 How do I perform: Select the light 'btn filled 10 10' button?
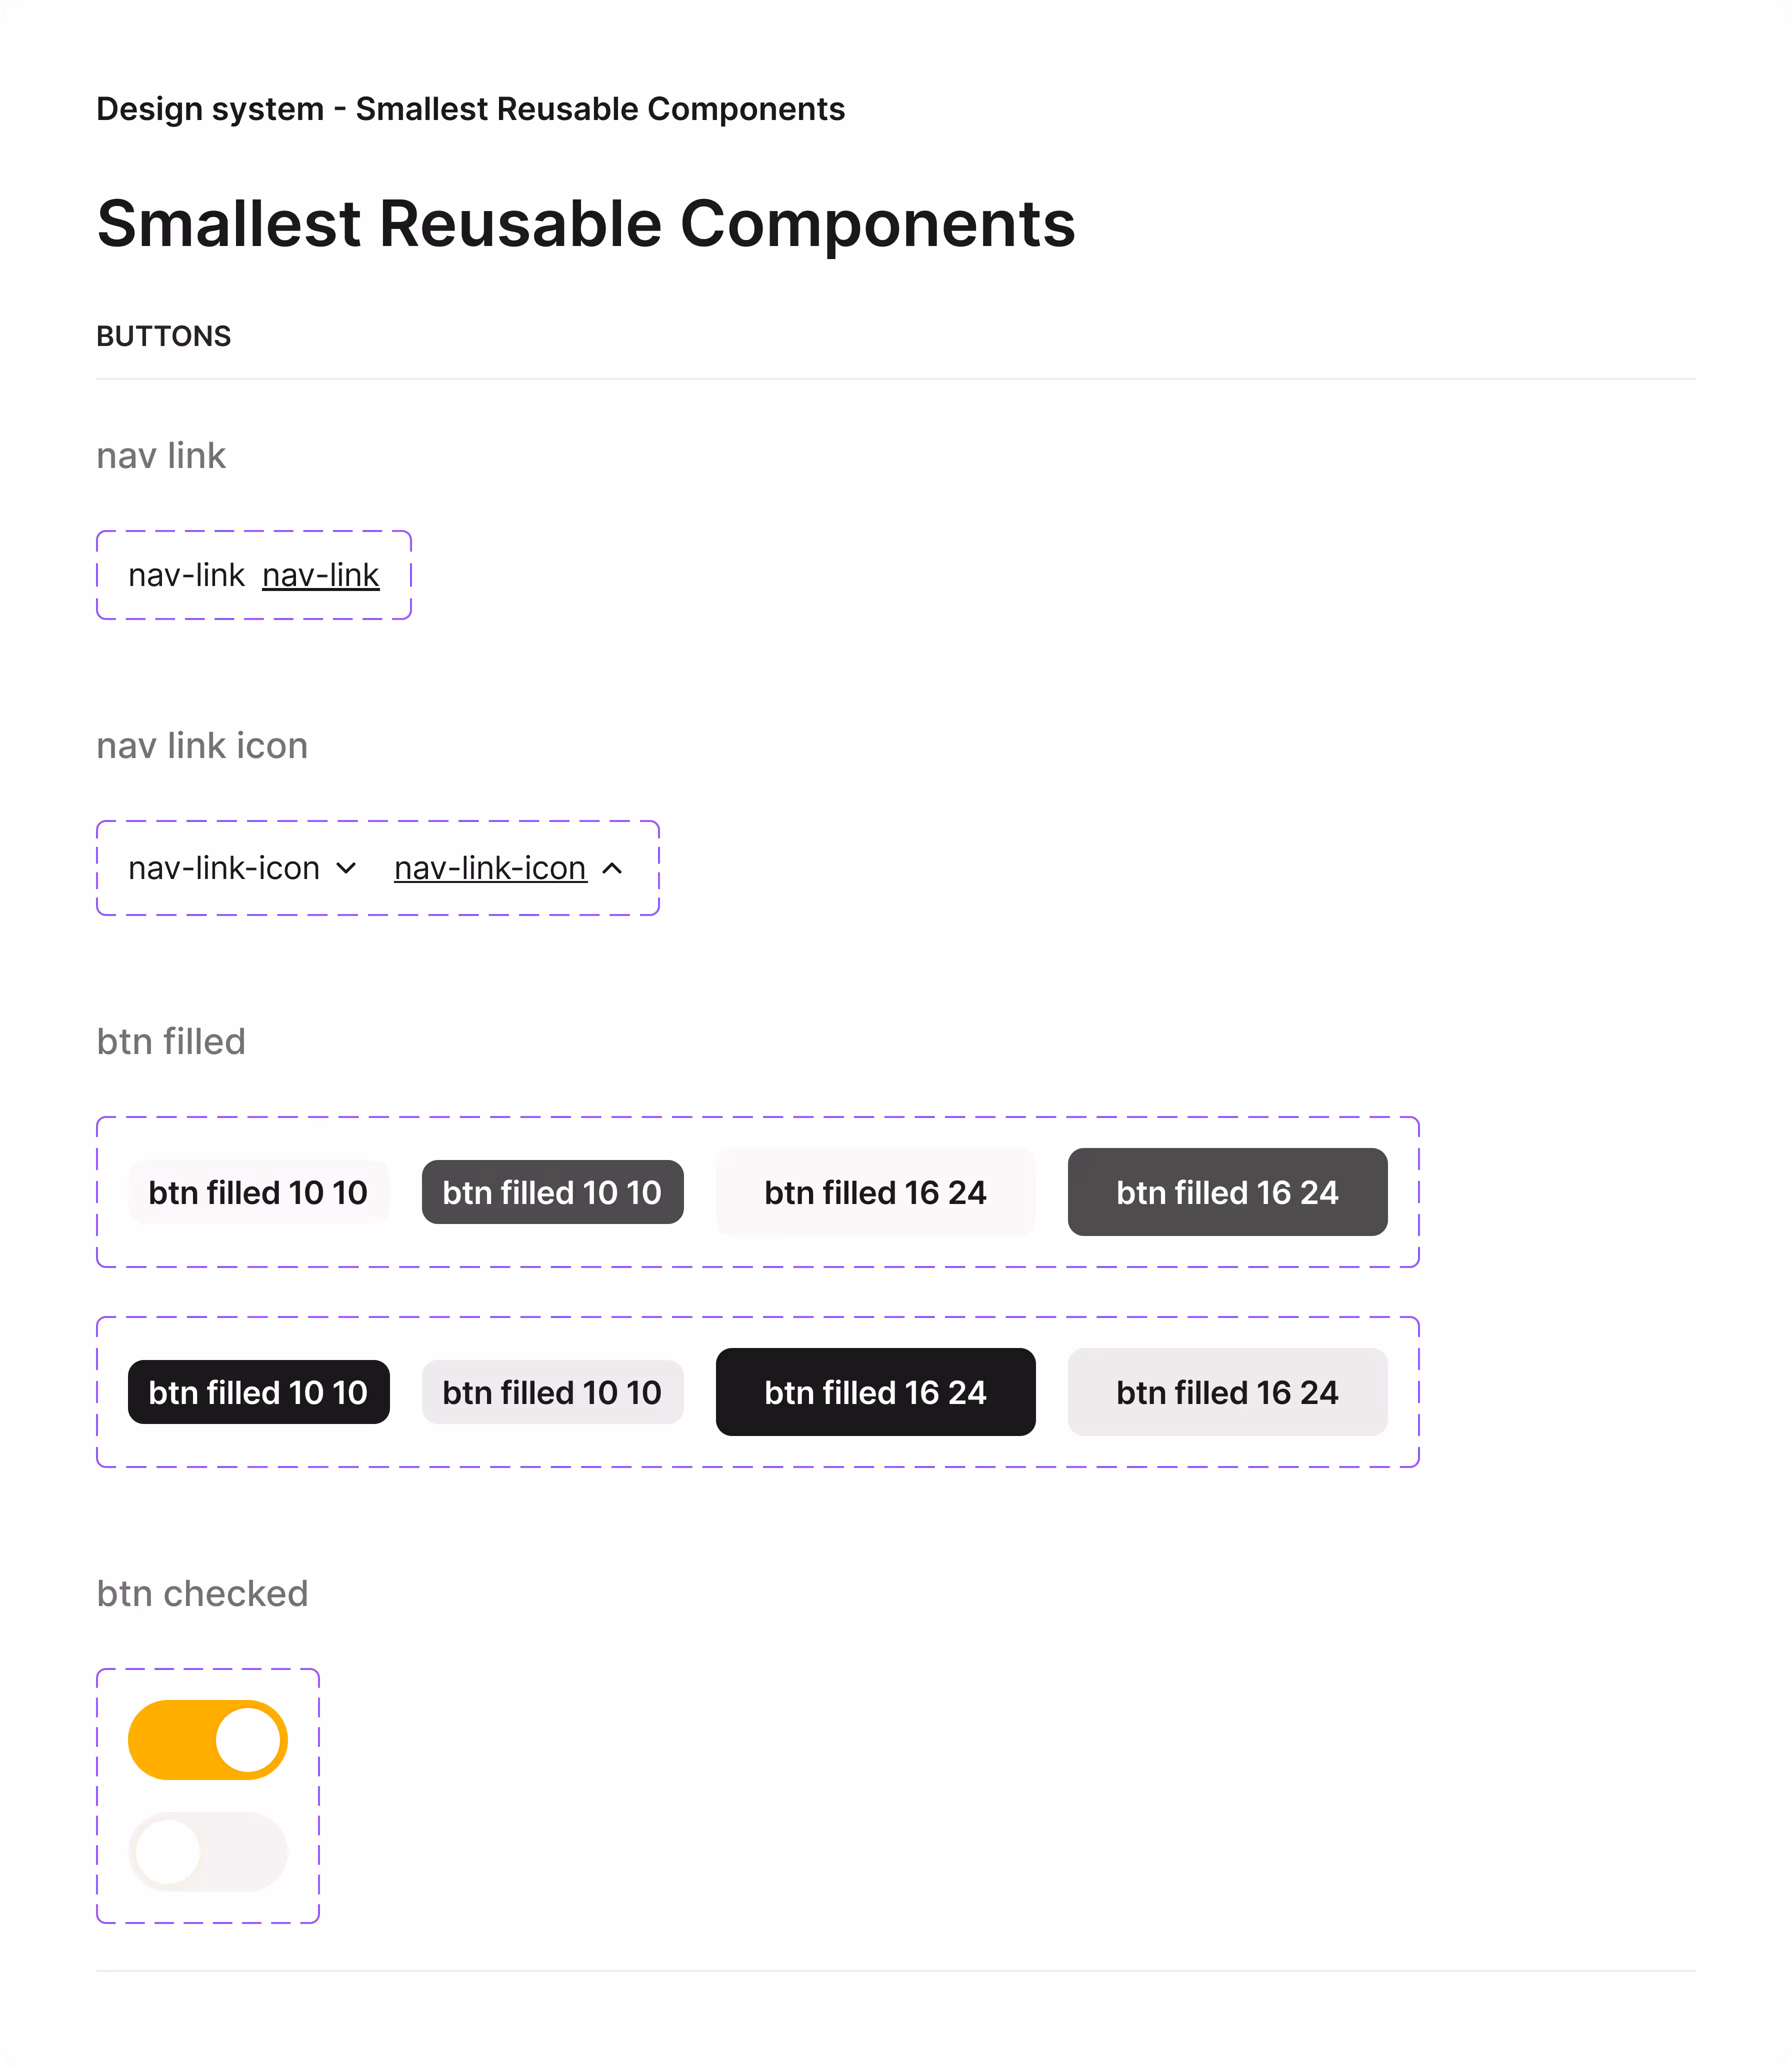click(x=258, y=1192)
